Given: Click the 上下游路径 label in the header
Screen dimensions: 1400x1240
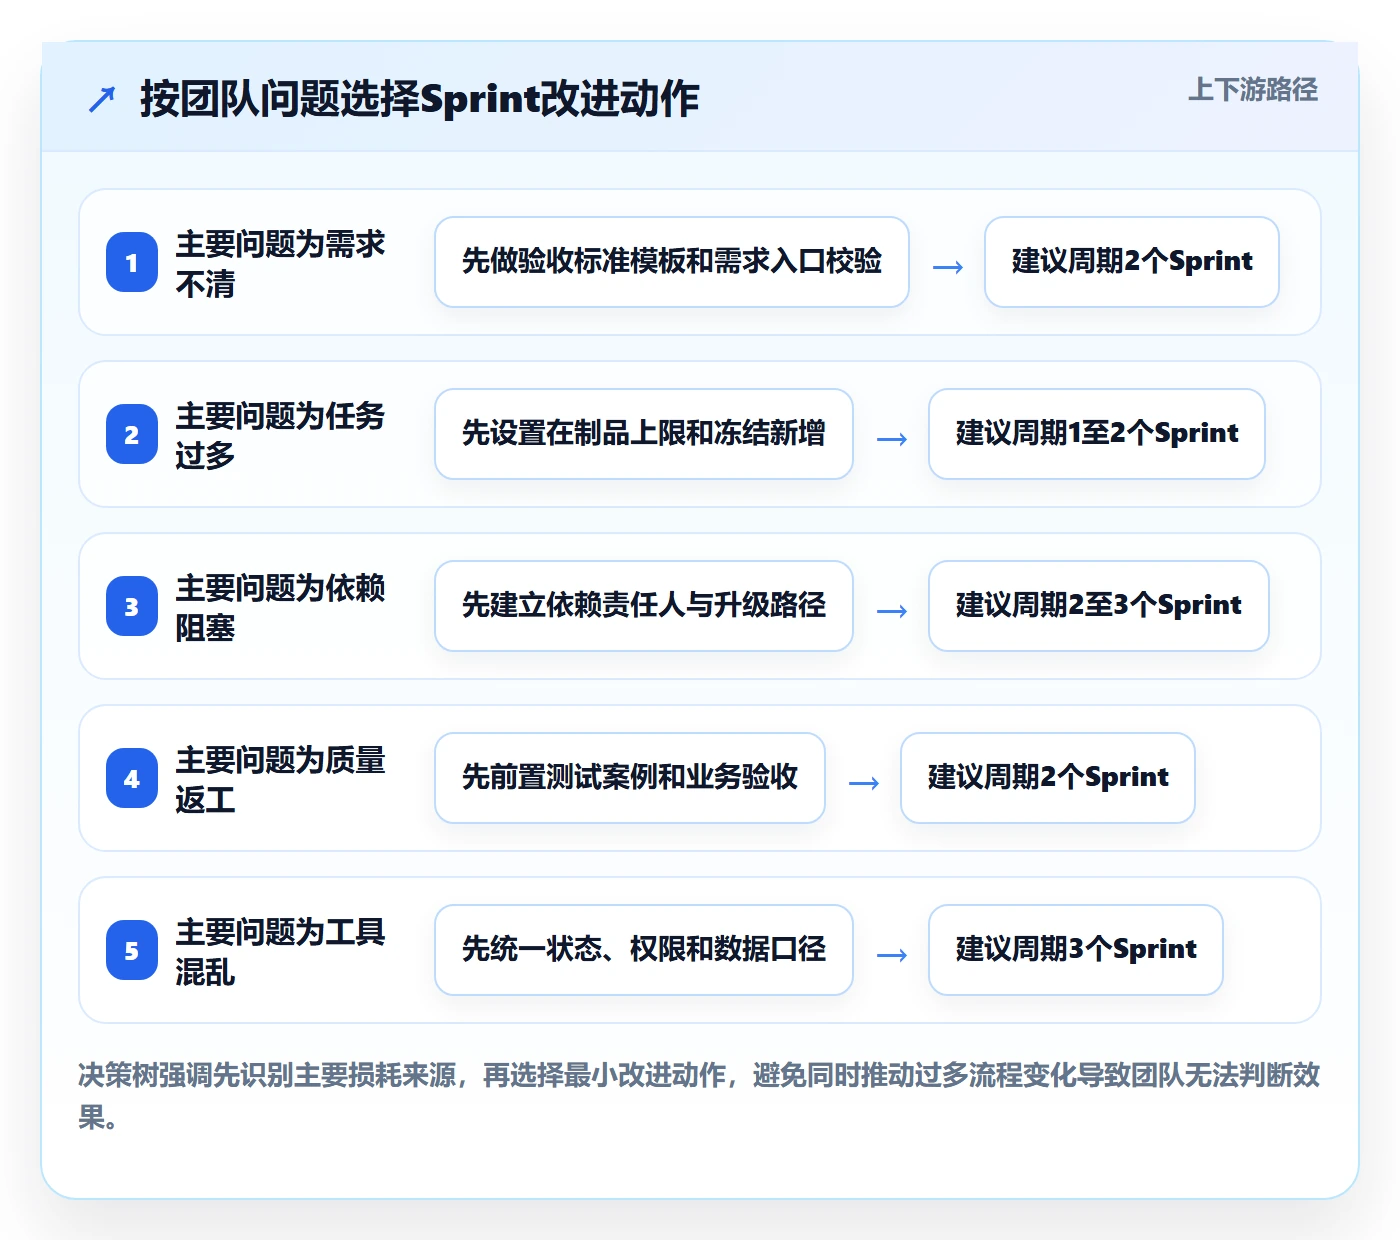Looking at the screenshot, I should point(1253,89).
